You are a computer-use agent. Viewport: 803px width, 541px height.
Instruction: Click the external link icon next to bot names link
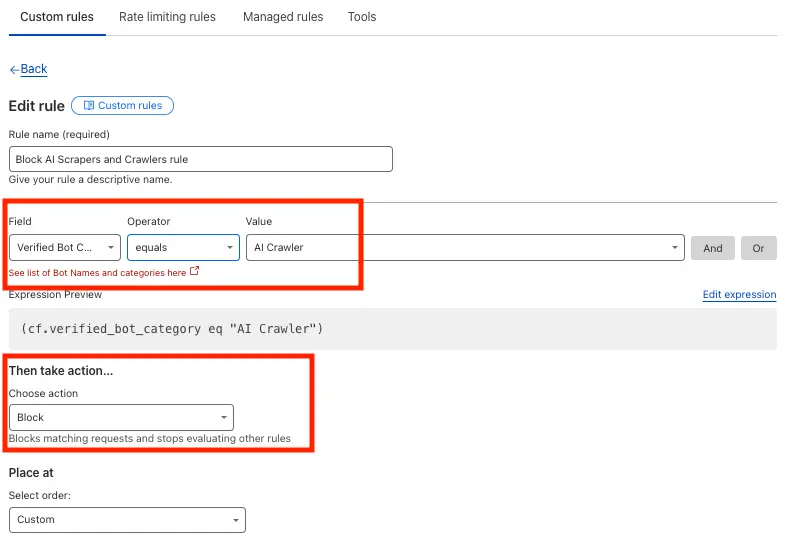coord(194,271)
